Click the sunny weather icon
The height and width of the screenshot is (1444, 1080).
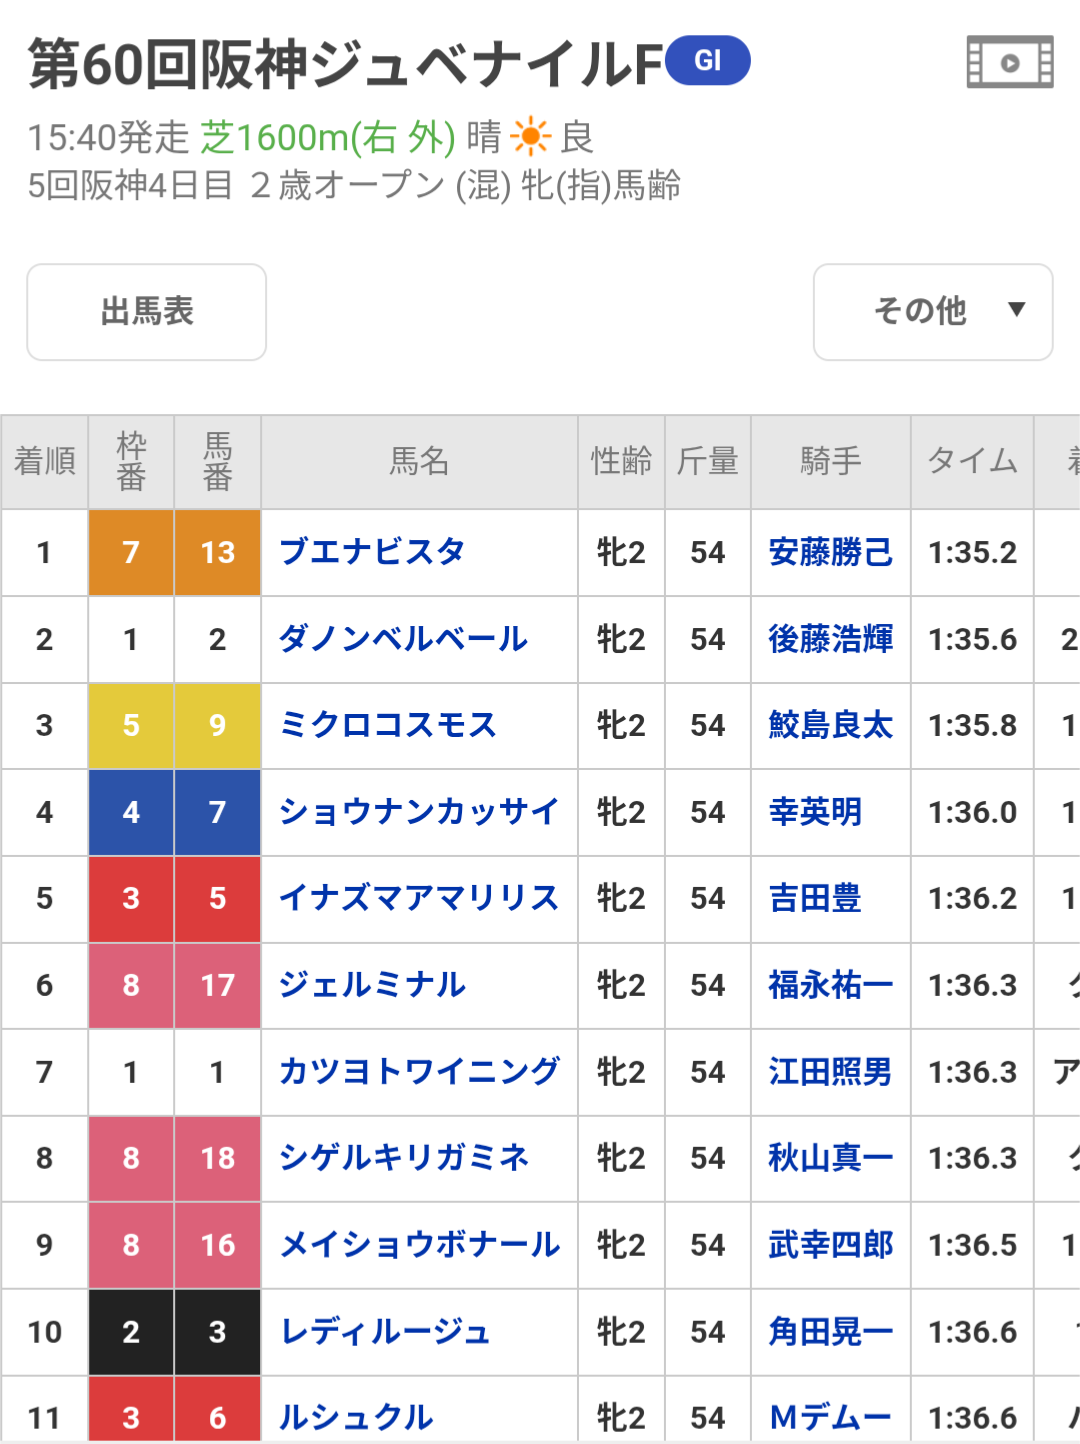coord(530,137)
